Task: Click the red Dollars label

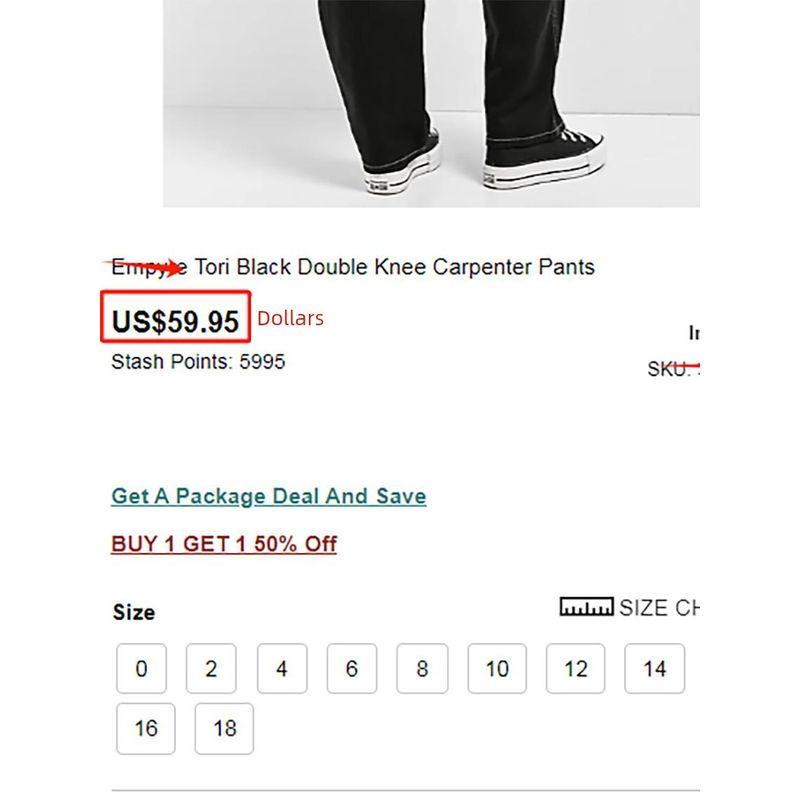Action: click(x=291, y=319)
